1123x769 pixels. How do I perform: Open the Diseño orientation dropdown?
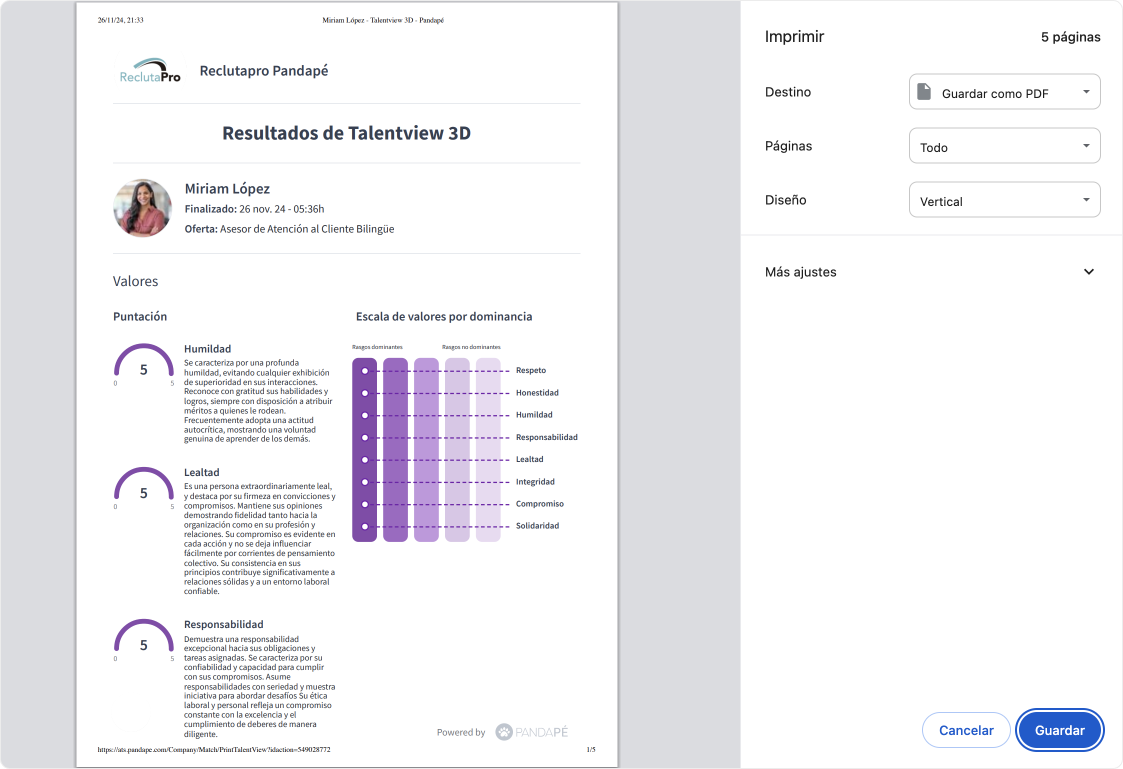tap(1004, 200)
